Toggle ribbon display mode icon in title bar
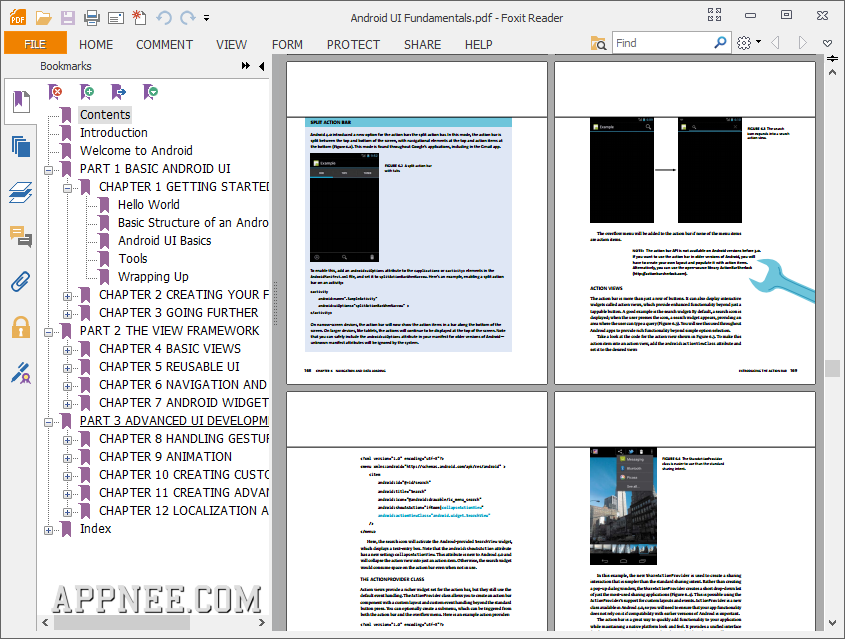Screen dimensions: 845x639 [715, 15]
